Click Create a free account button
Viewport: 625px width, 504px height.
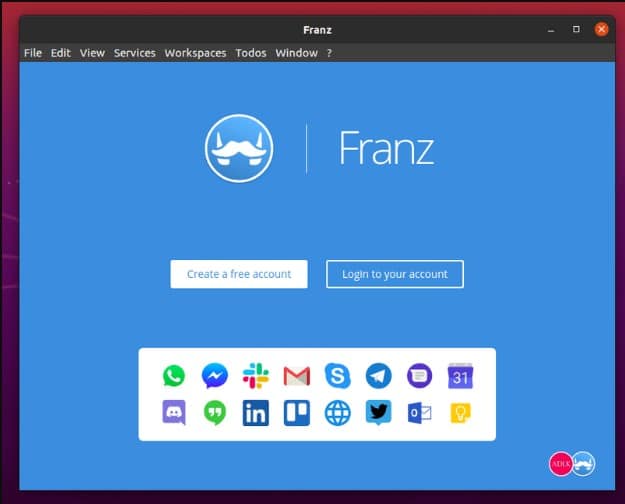click(239, 274)
